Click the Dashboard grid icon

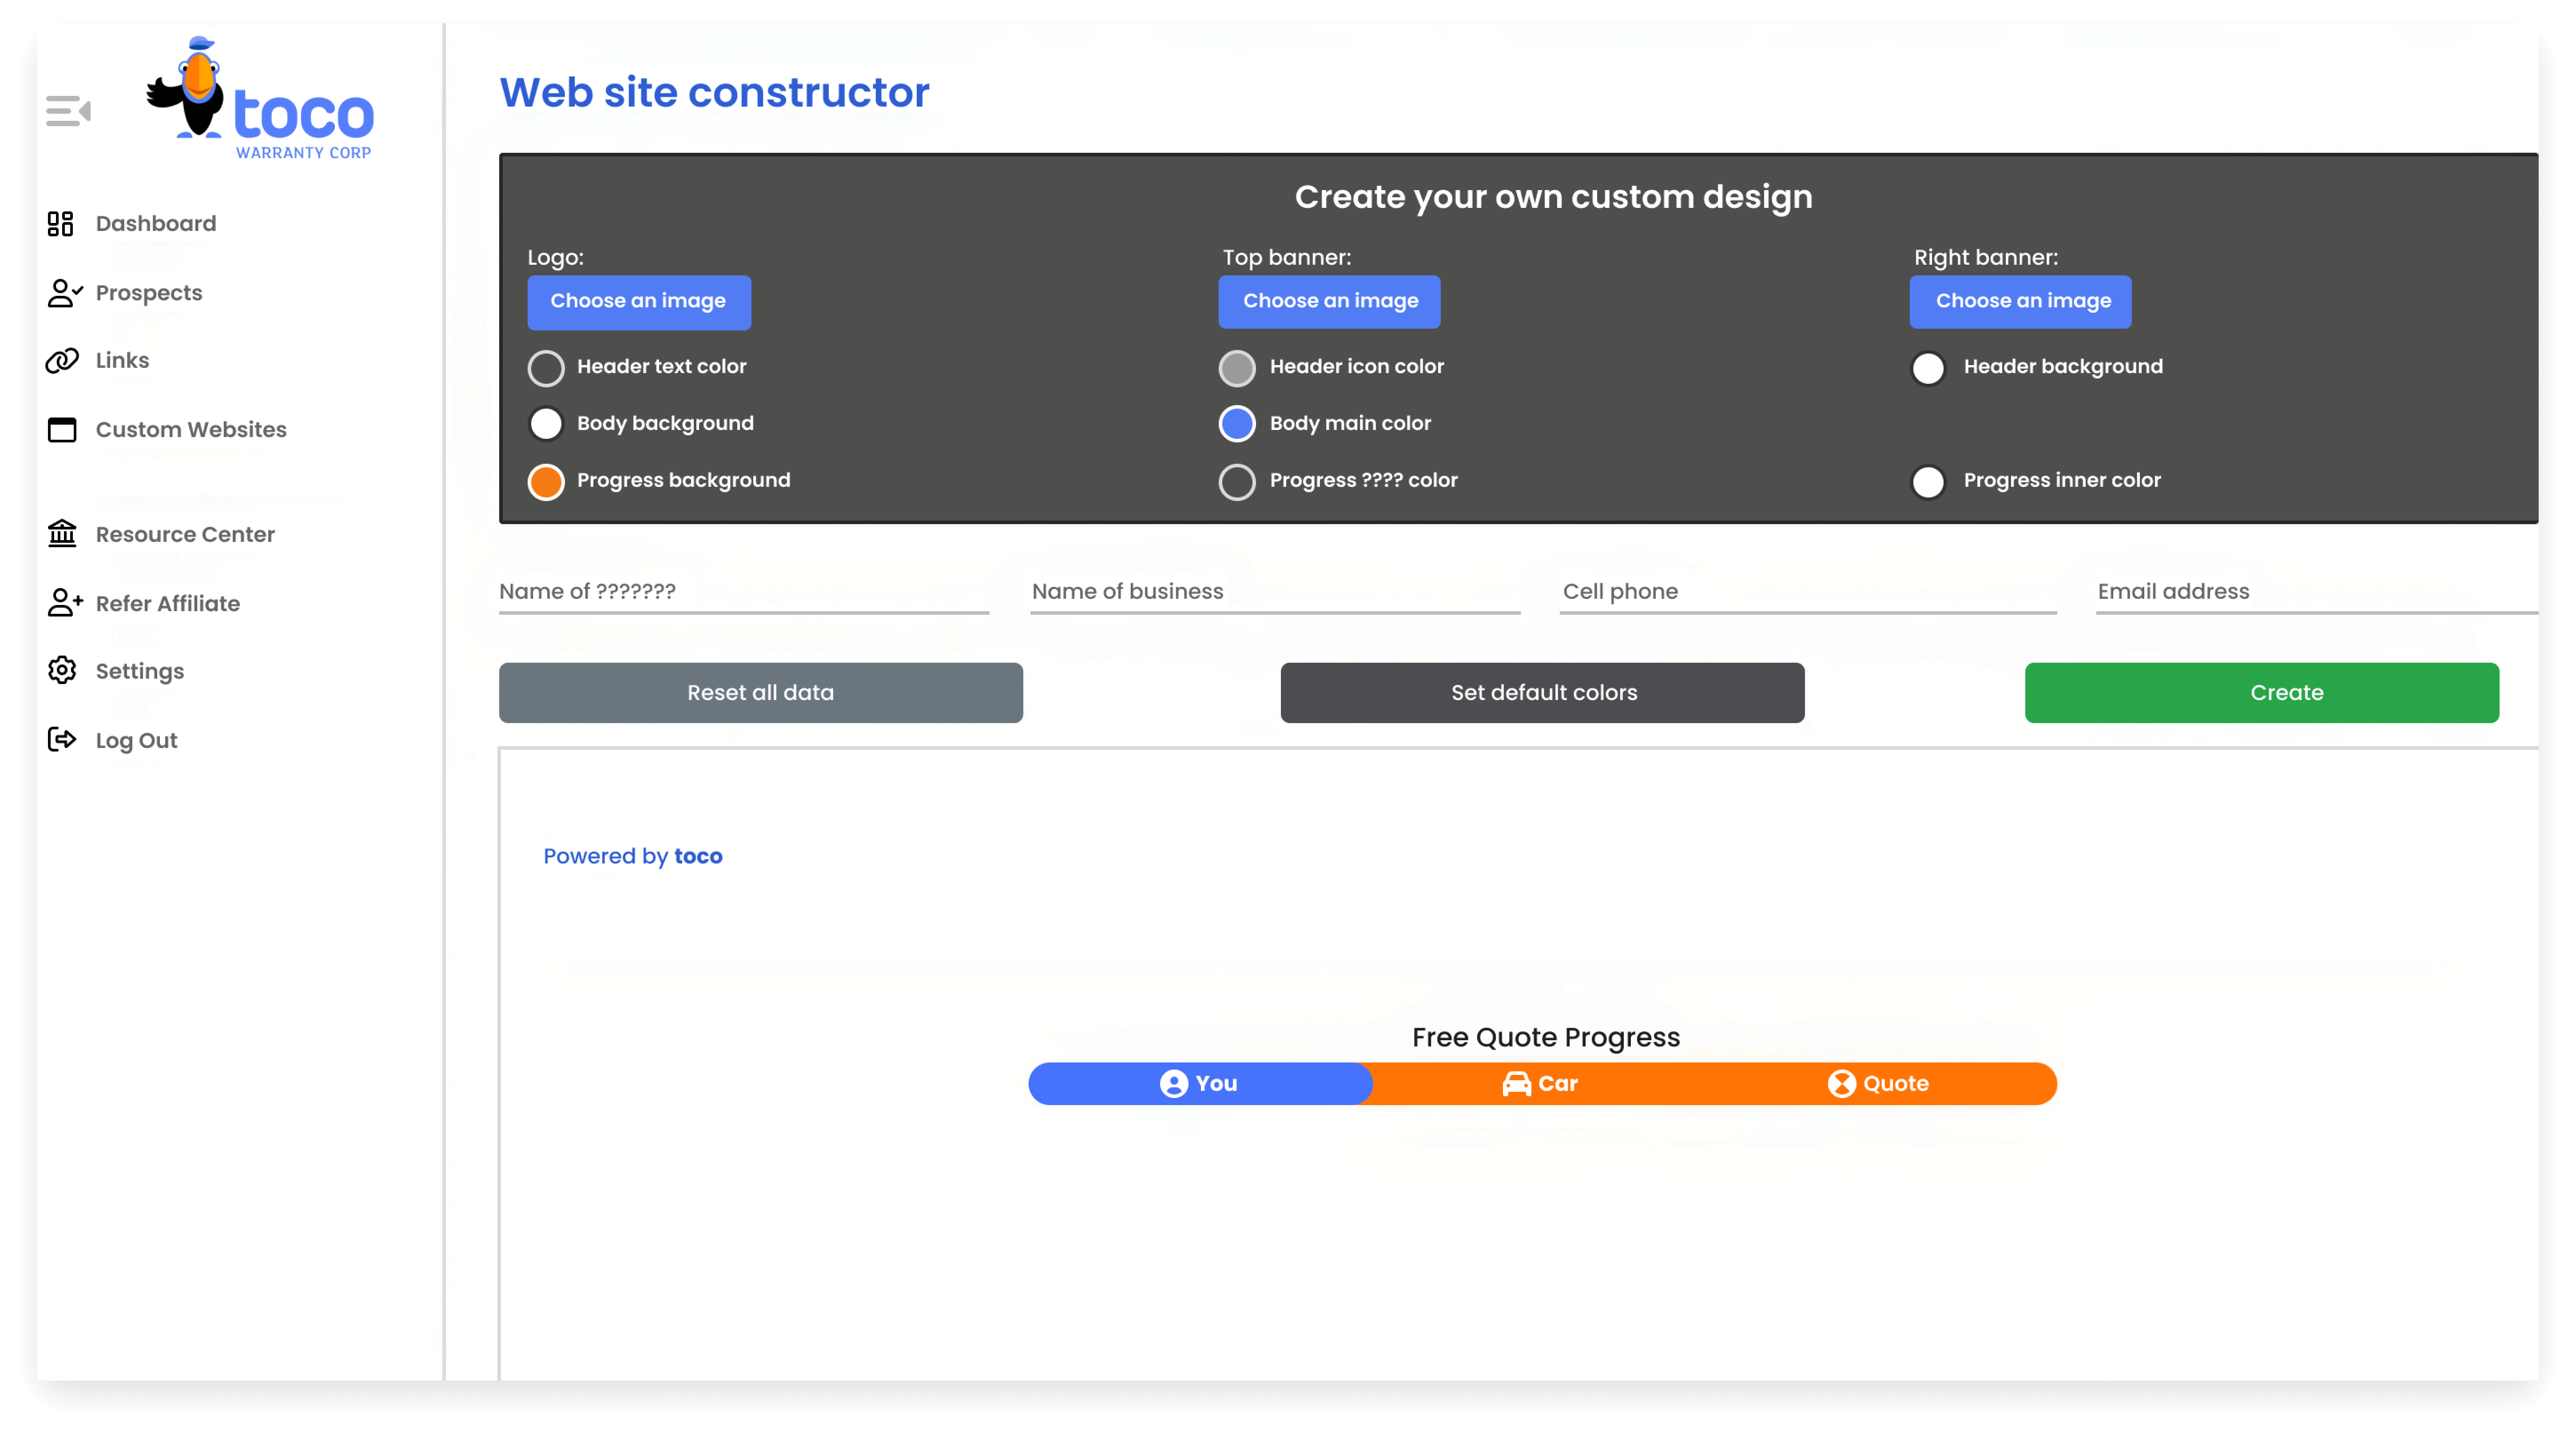tap(61, 223)
